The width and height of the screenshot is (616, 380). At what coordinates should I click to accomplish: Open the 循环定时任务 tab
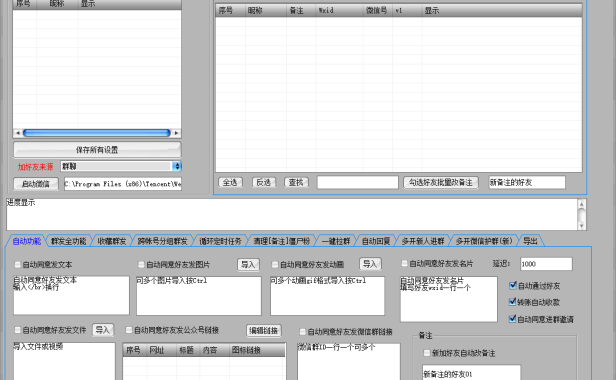[x=220, y=241]
